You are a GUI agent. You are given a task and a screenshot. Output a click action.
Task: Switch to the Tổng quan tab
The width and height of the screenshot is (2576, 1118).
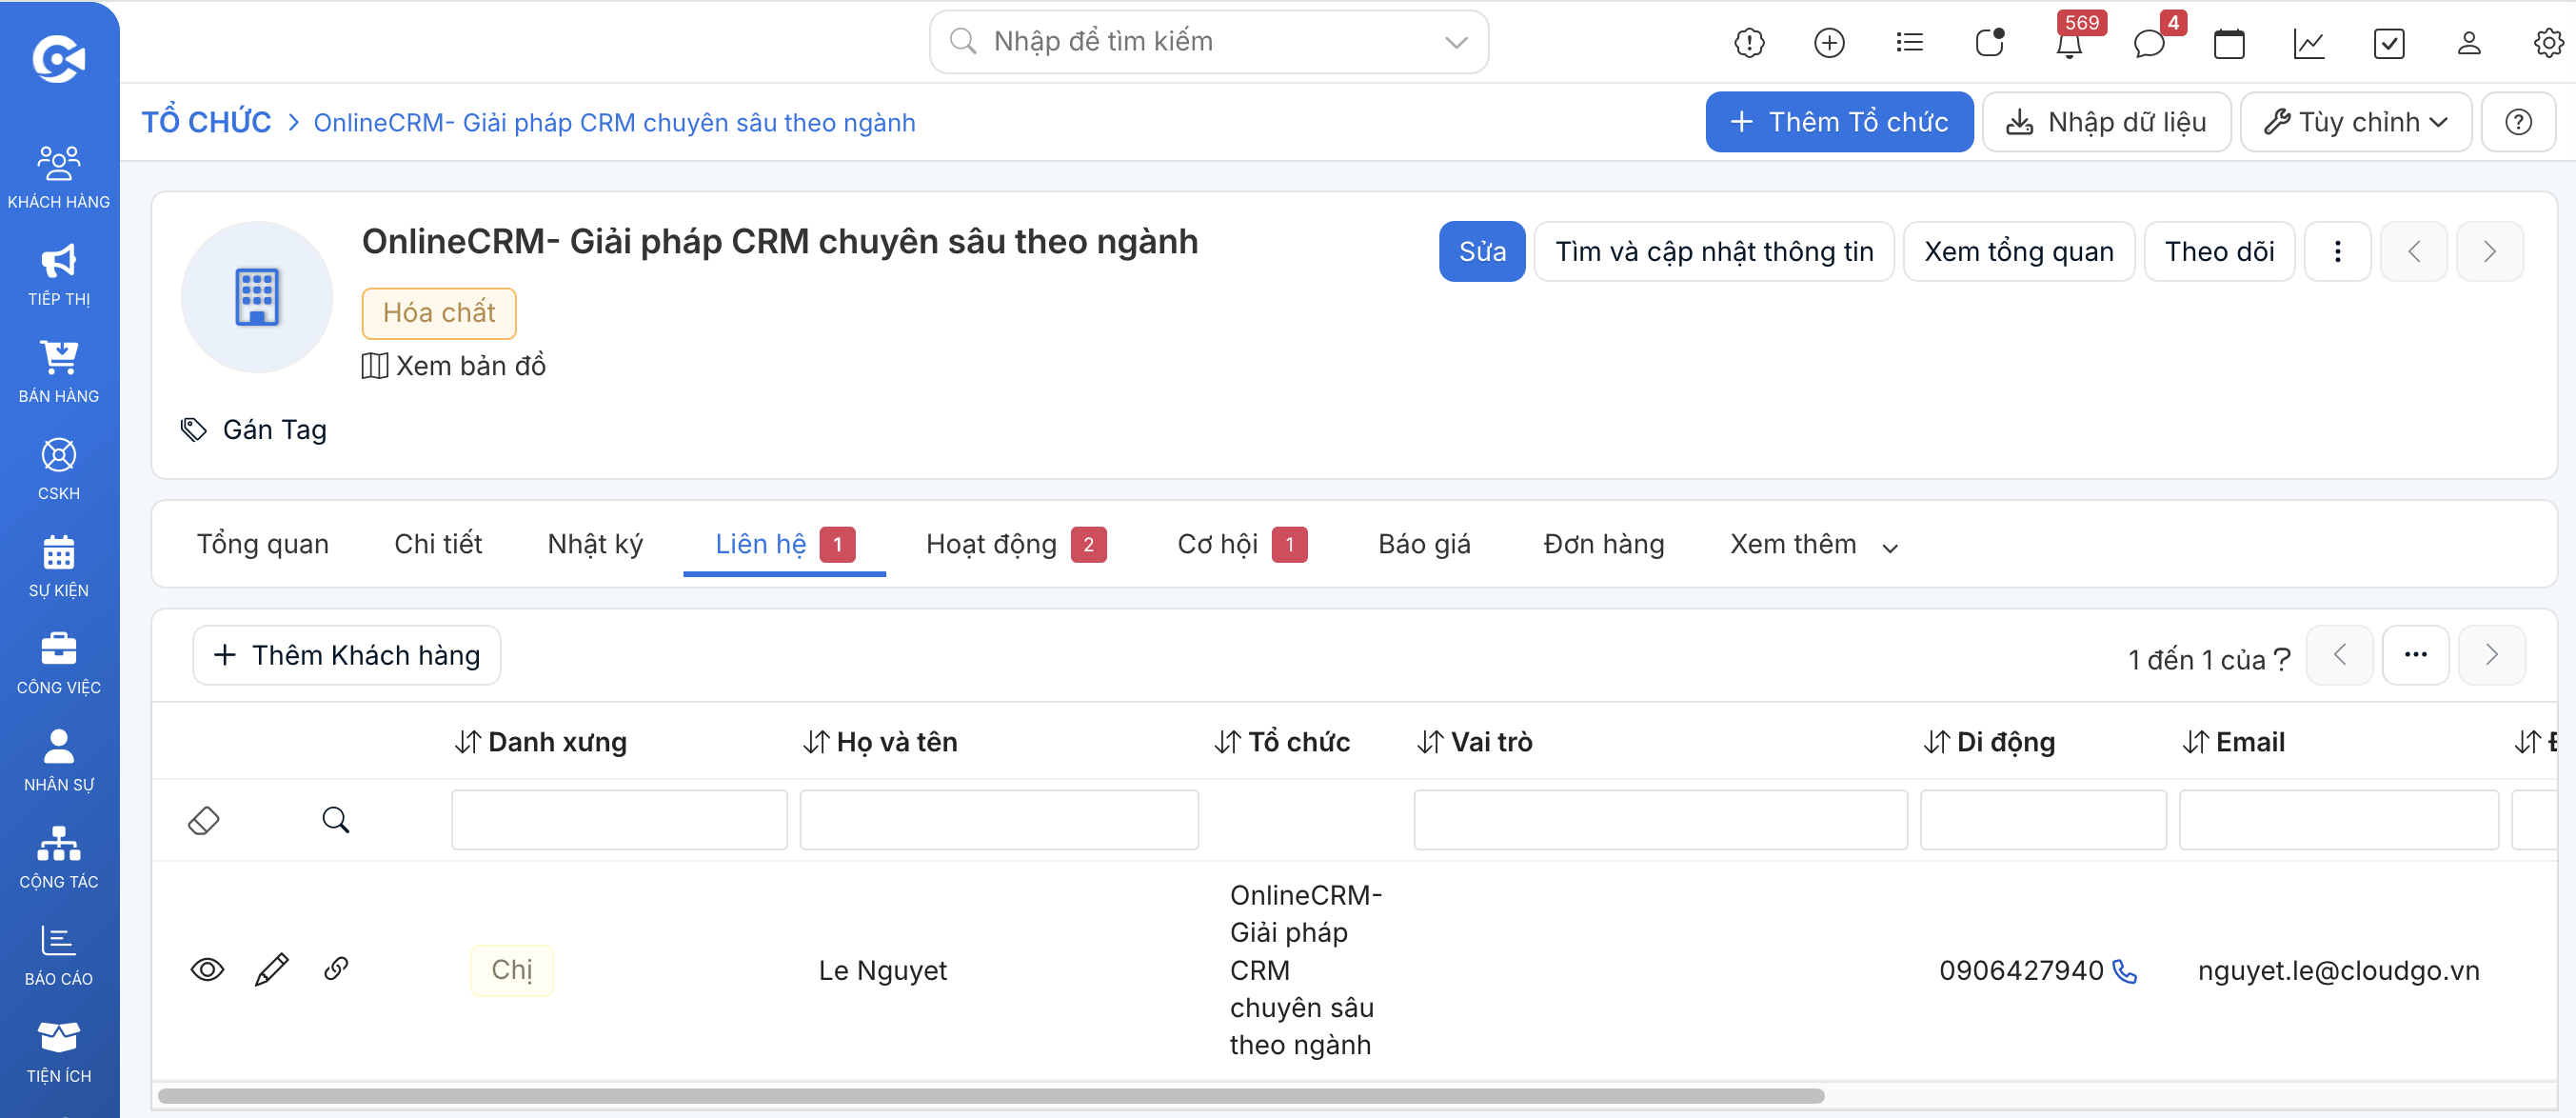[x=262, y=544]
